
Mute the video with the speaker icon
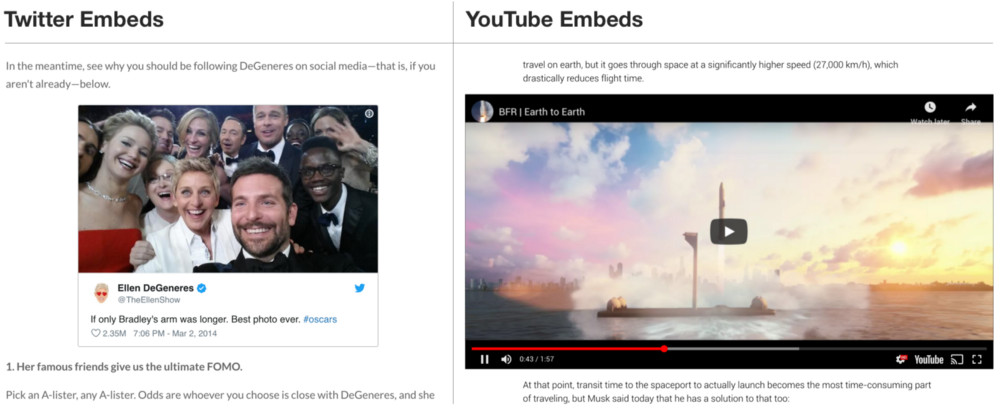[506, 360]
